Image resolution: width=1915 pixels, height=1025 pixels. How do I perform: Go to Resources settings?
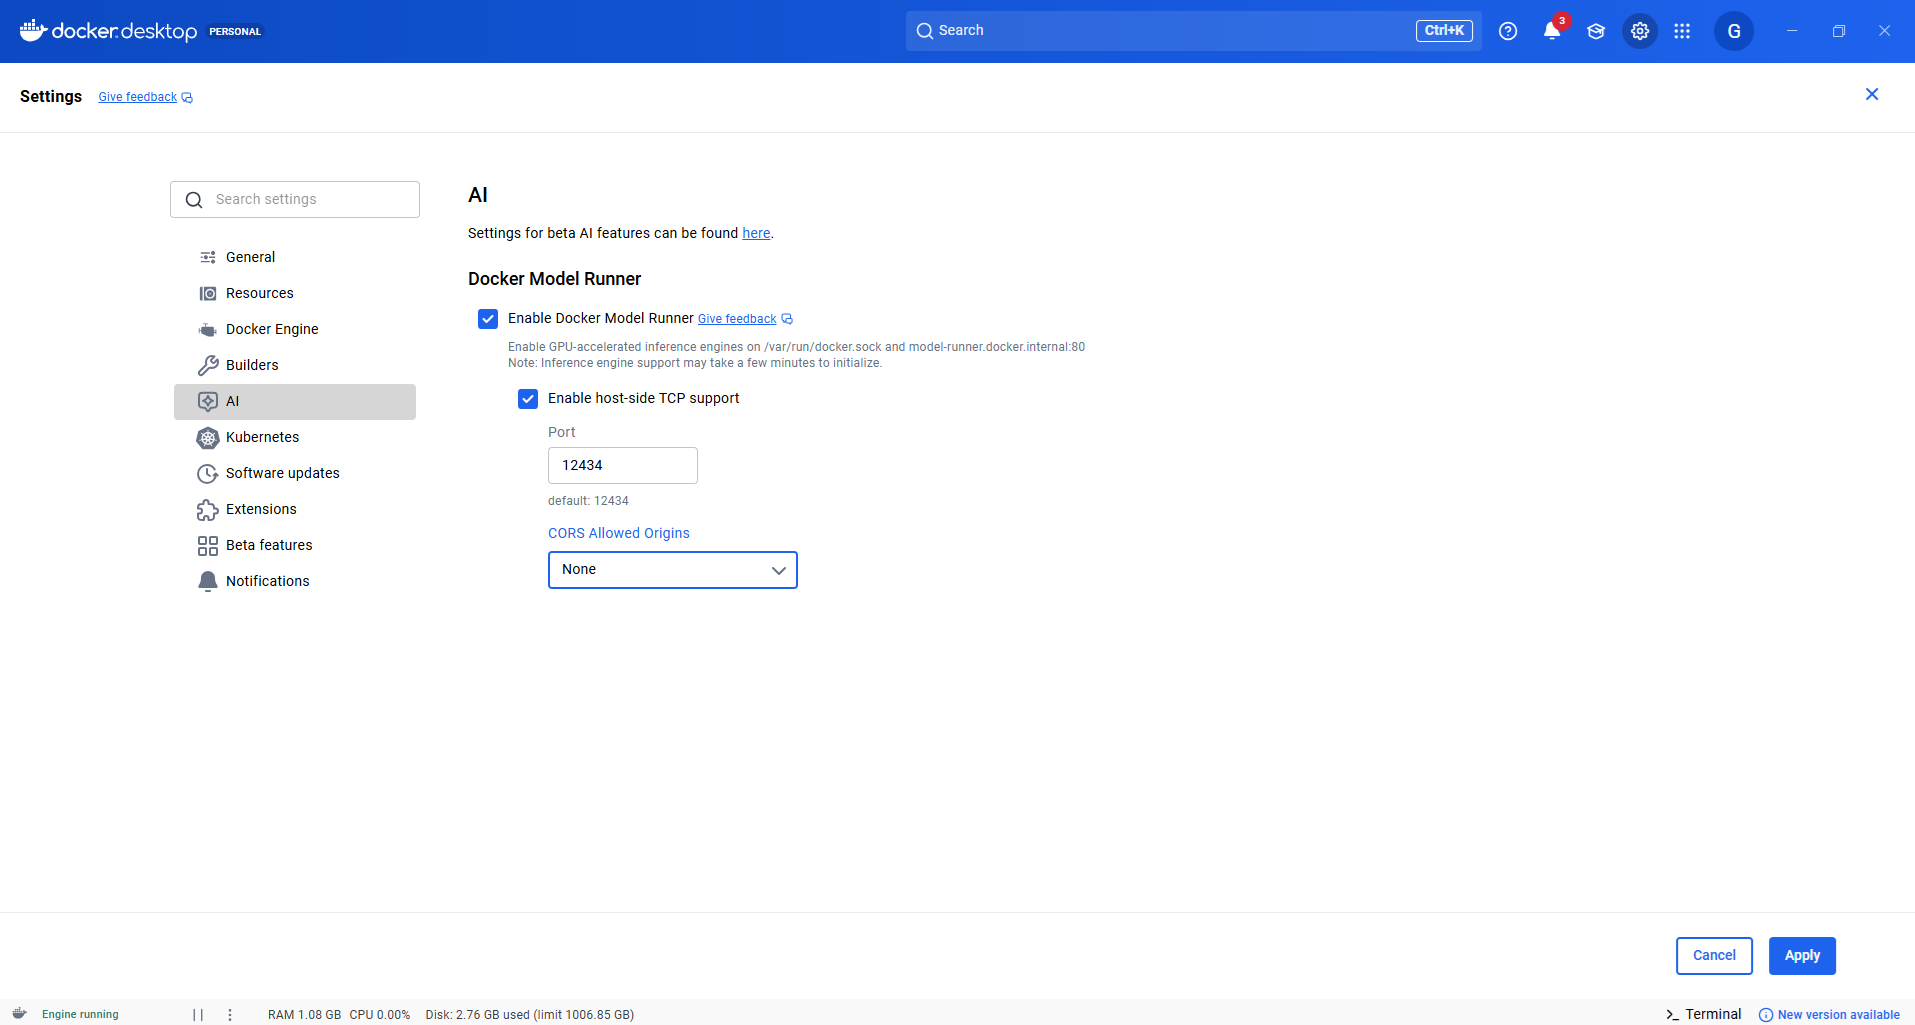pyautogui.click(x=295, y=293)
